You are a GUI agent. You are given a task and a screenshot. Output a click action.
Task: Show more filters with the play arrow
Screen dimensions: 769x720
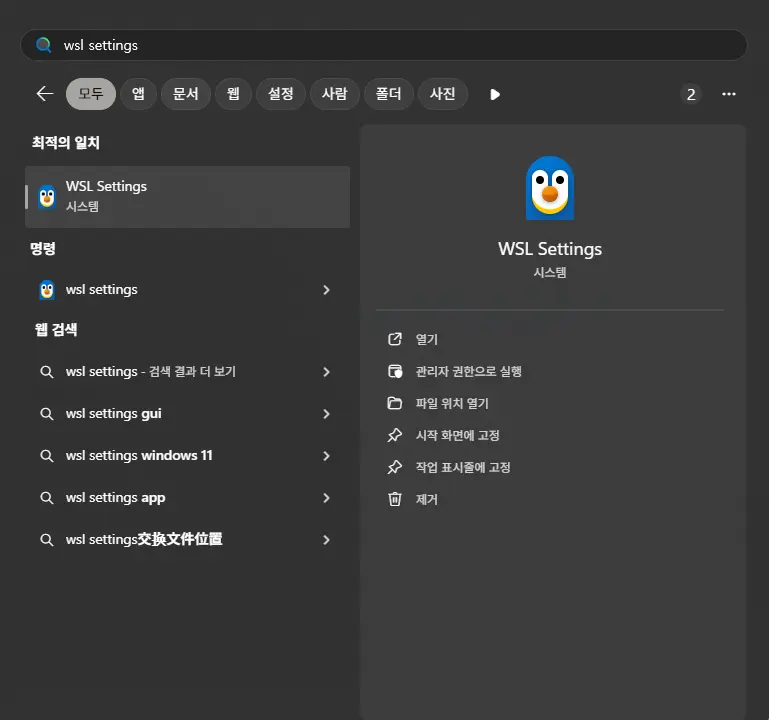click(495, 94)
